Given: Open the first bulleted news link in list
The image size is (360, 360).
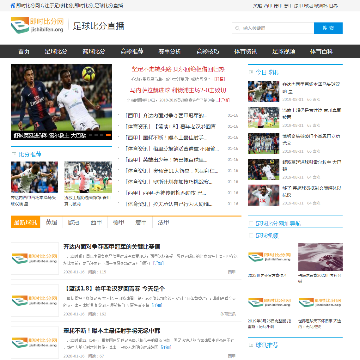Looking at the screenshot, I should click(x=166, y=116).
